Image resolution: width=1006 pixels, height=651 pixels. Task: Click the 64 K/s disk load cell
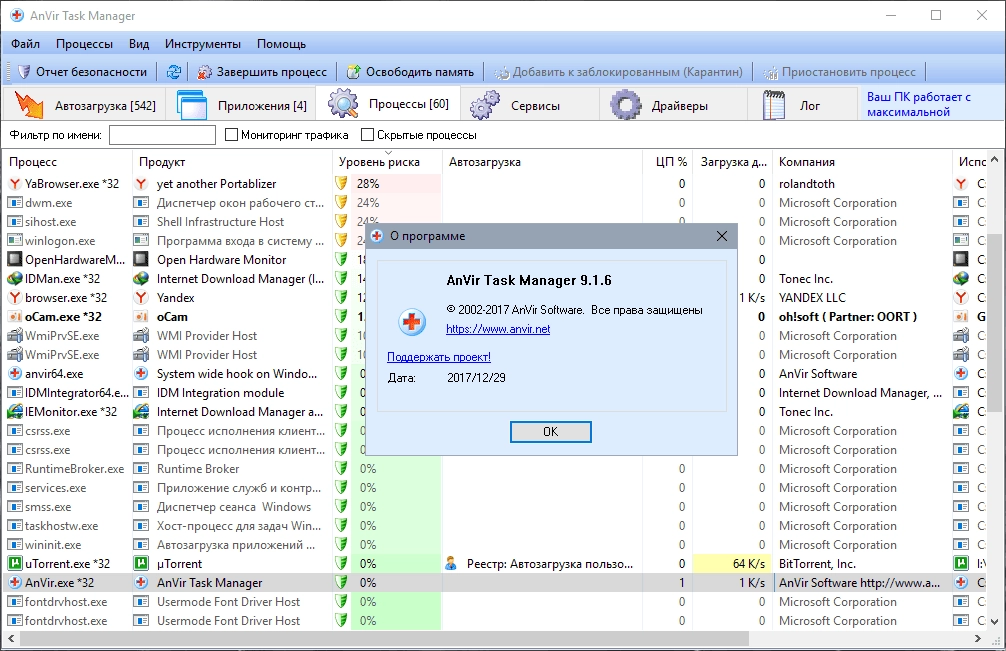click(x=732, y=564)
